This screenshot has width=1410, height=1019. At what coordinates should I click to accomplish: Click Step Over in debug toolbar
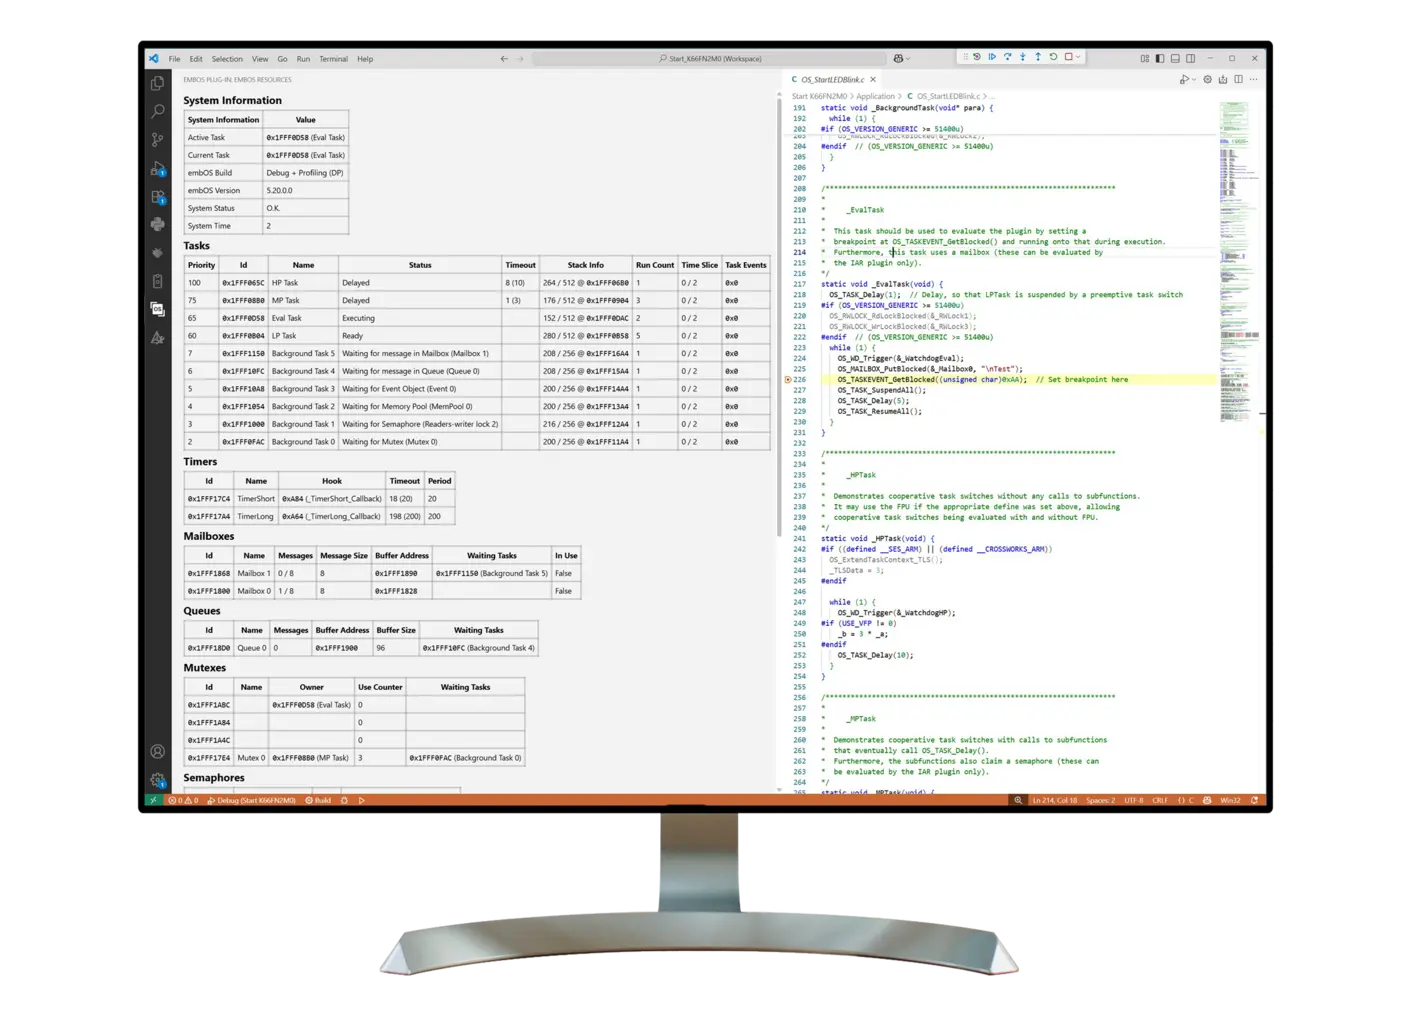coord(1007,57)
